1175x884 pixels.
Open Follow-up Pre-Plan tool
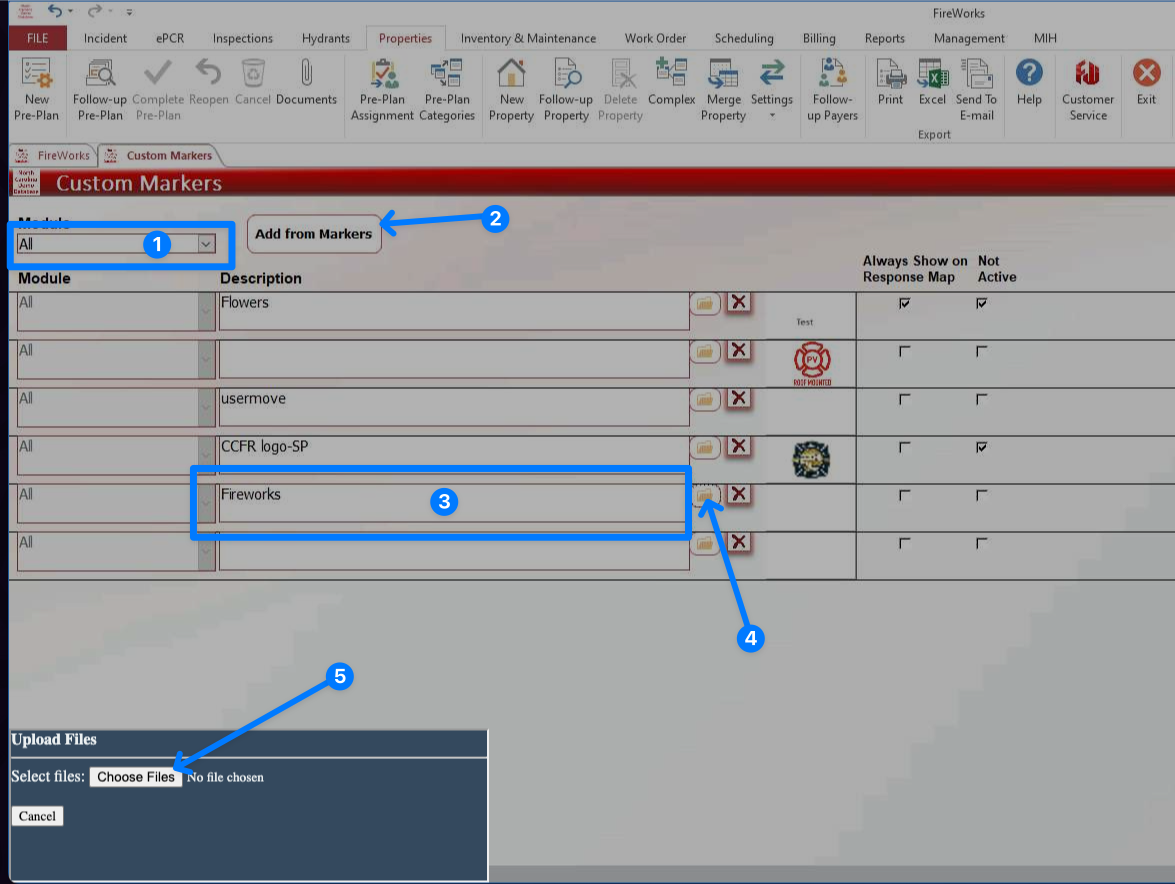click(100, 89)
